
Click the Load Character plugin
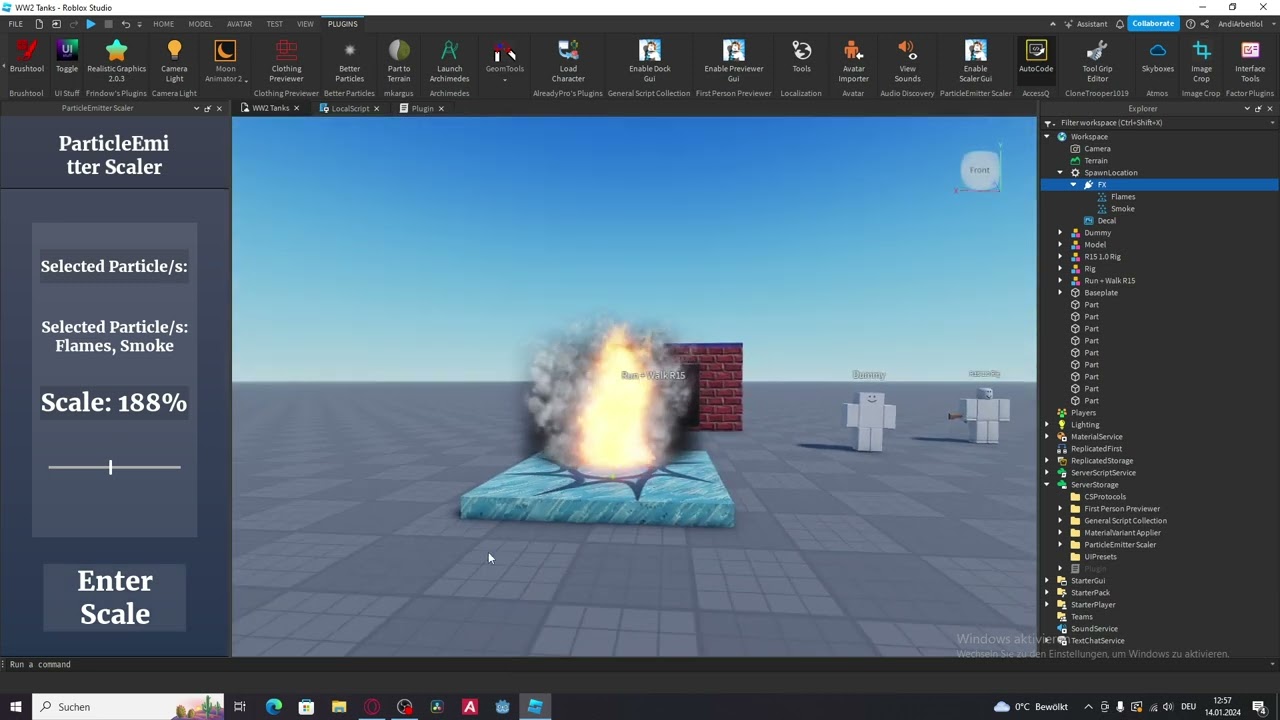click(x=568, y=61)
